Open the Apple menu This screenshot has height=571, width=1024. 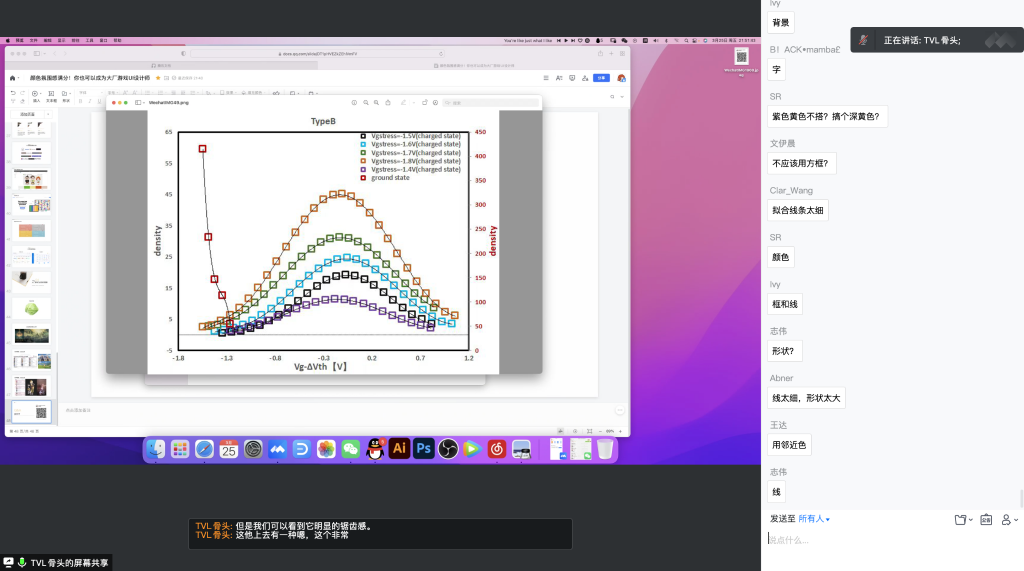(x=8, y=41)
